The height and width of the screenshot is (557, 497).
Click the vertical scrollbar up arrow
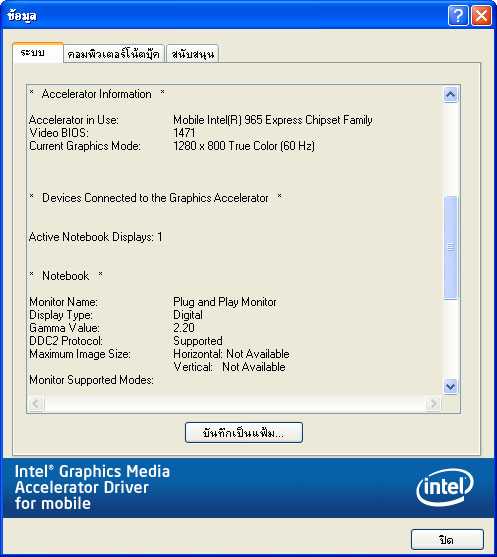[x=450, y=94]
